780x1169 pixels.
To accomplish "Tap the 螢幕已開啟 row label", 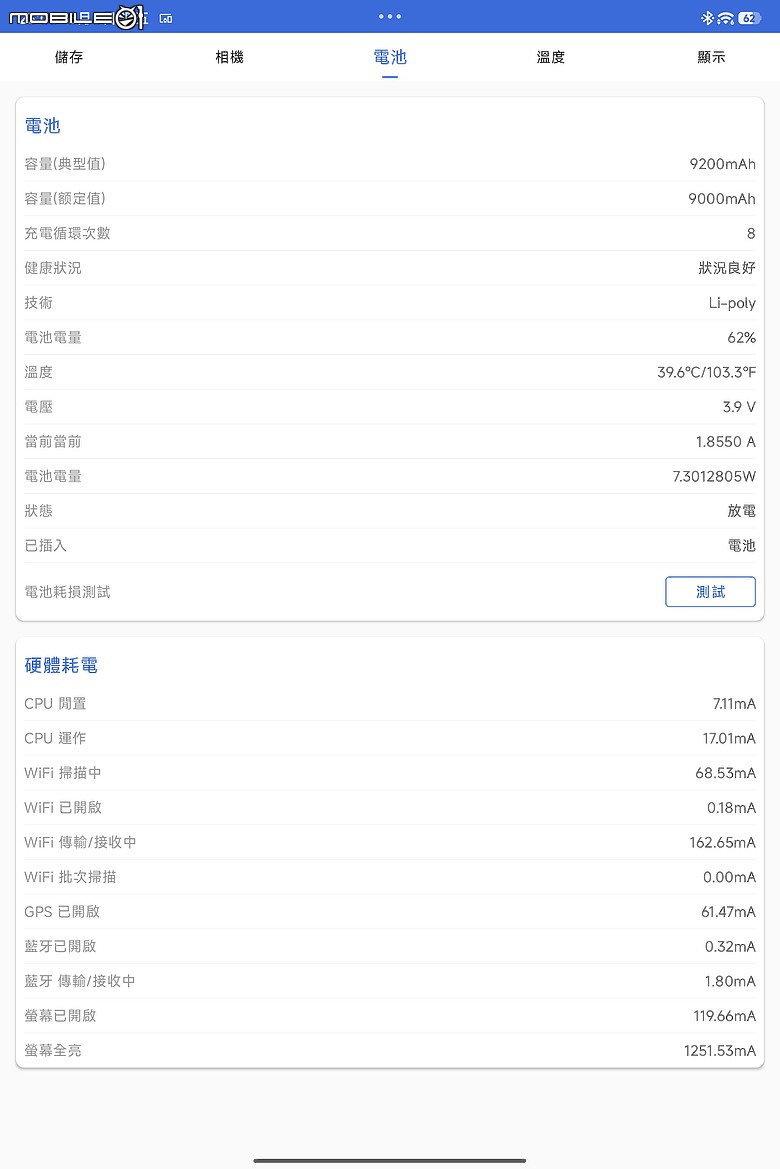I will click(x=60, y=1015).
